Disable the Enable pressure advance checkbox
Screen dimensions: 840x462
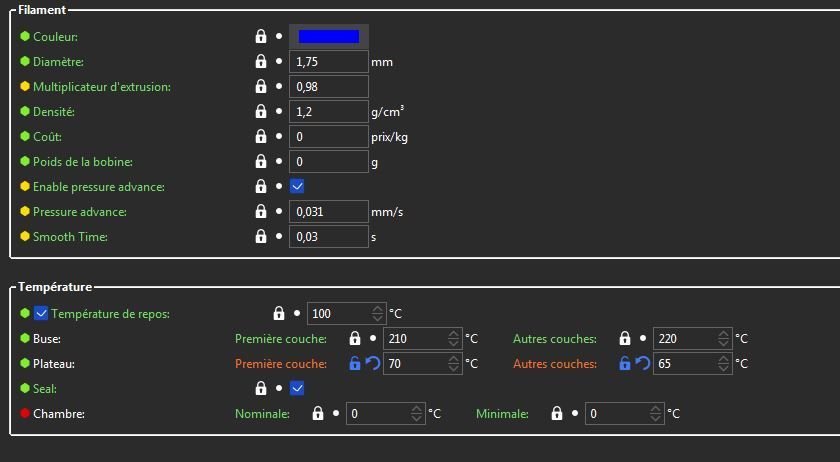click(x=297, y=187)
